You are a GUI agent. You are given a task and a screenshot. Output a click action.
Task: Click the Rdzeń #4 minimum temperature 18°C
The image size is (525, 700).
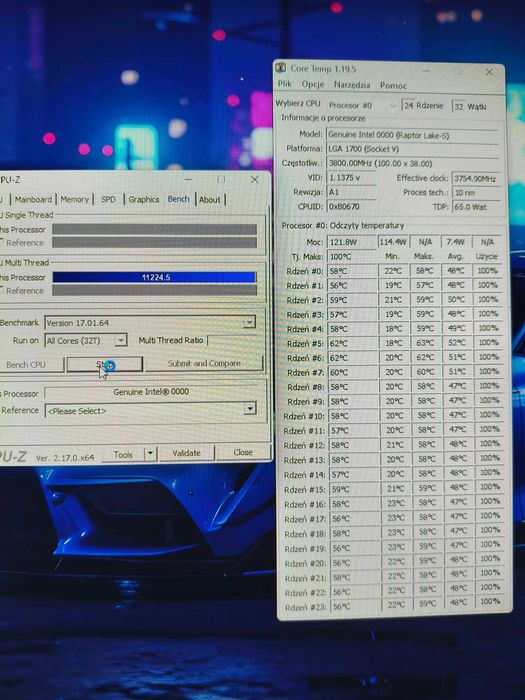pos(394,329)
